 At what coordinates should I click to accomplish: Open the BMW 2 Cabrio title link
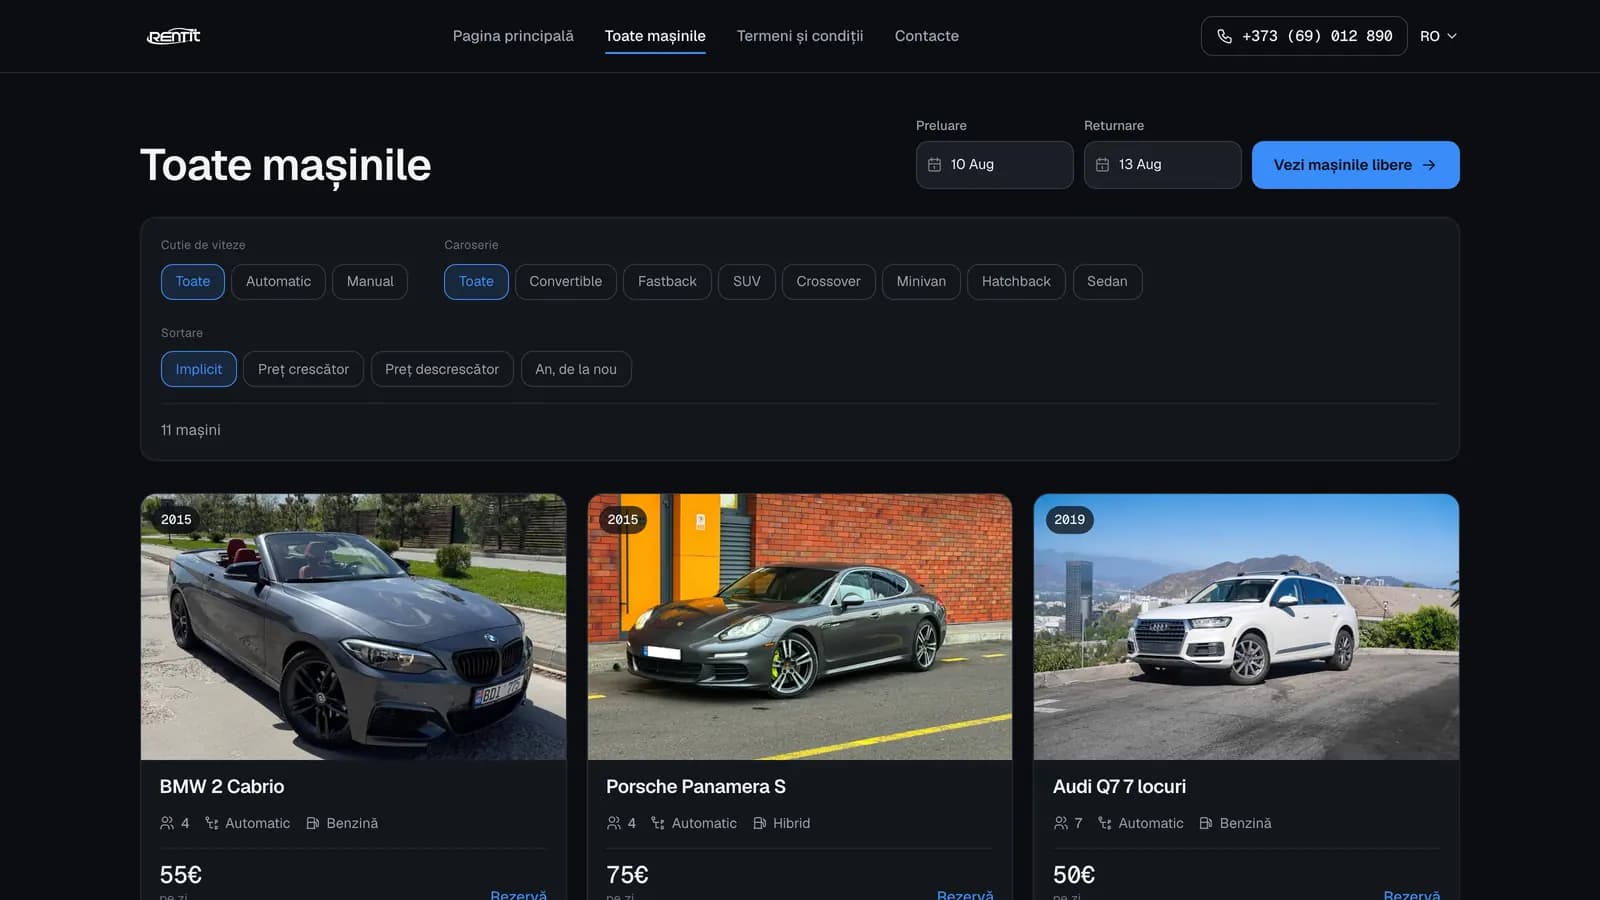pyautogui.click(x=222, y=787)
